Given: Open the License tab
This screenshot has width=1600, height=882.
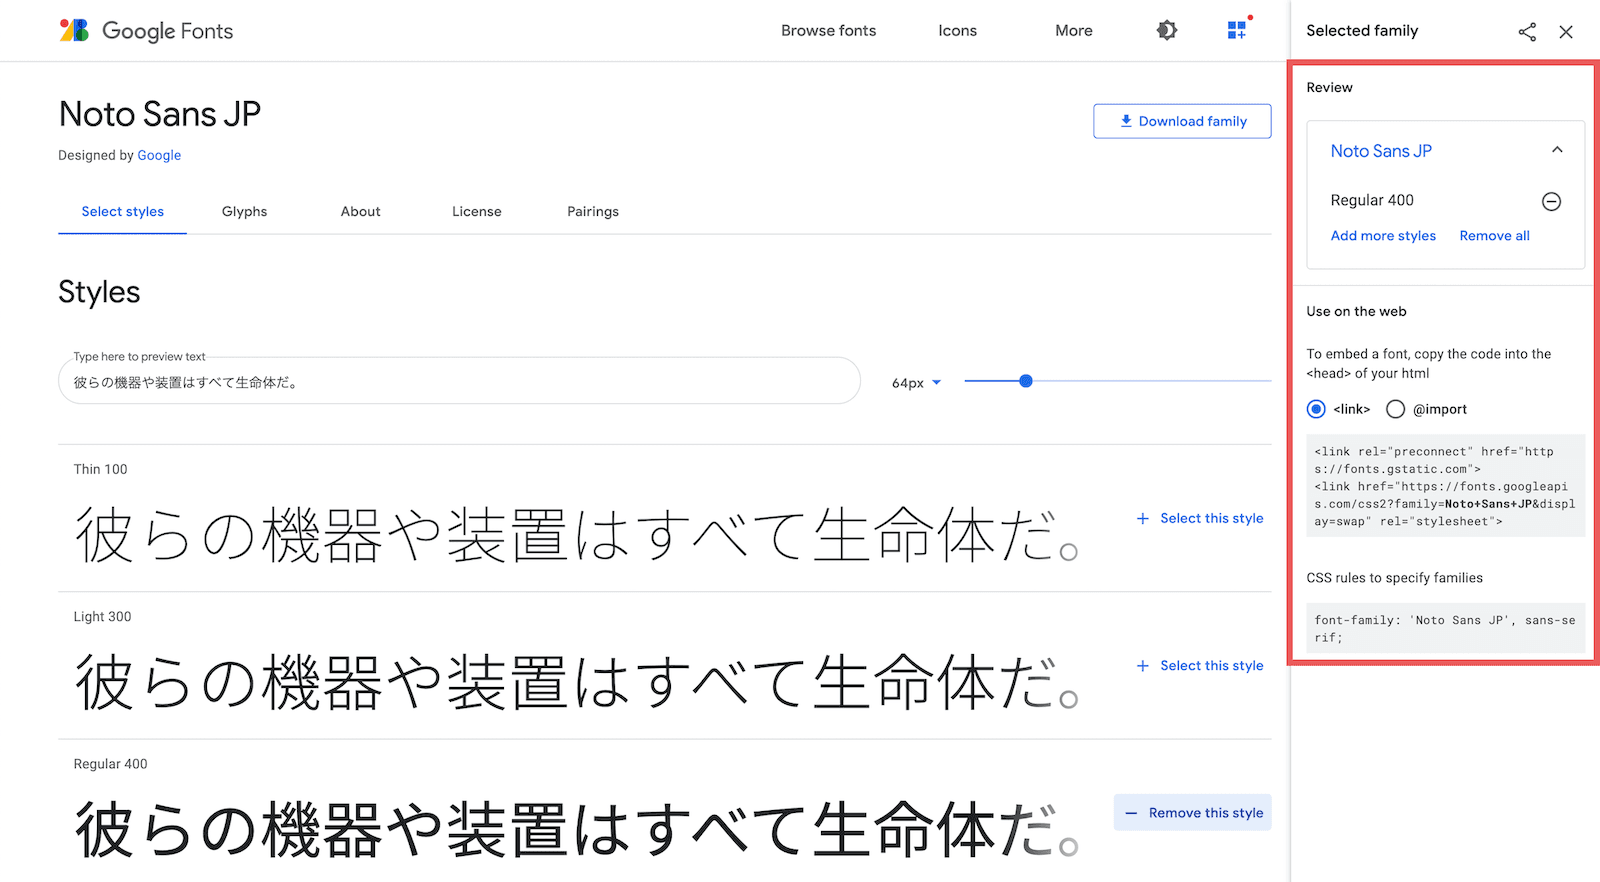Looking at the screenshot, I should (x=477, y=212).
